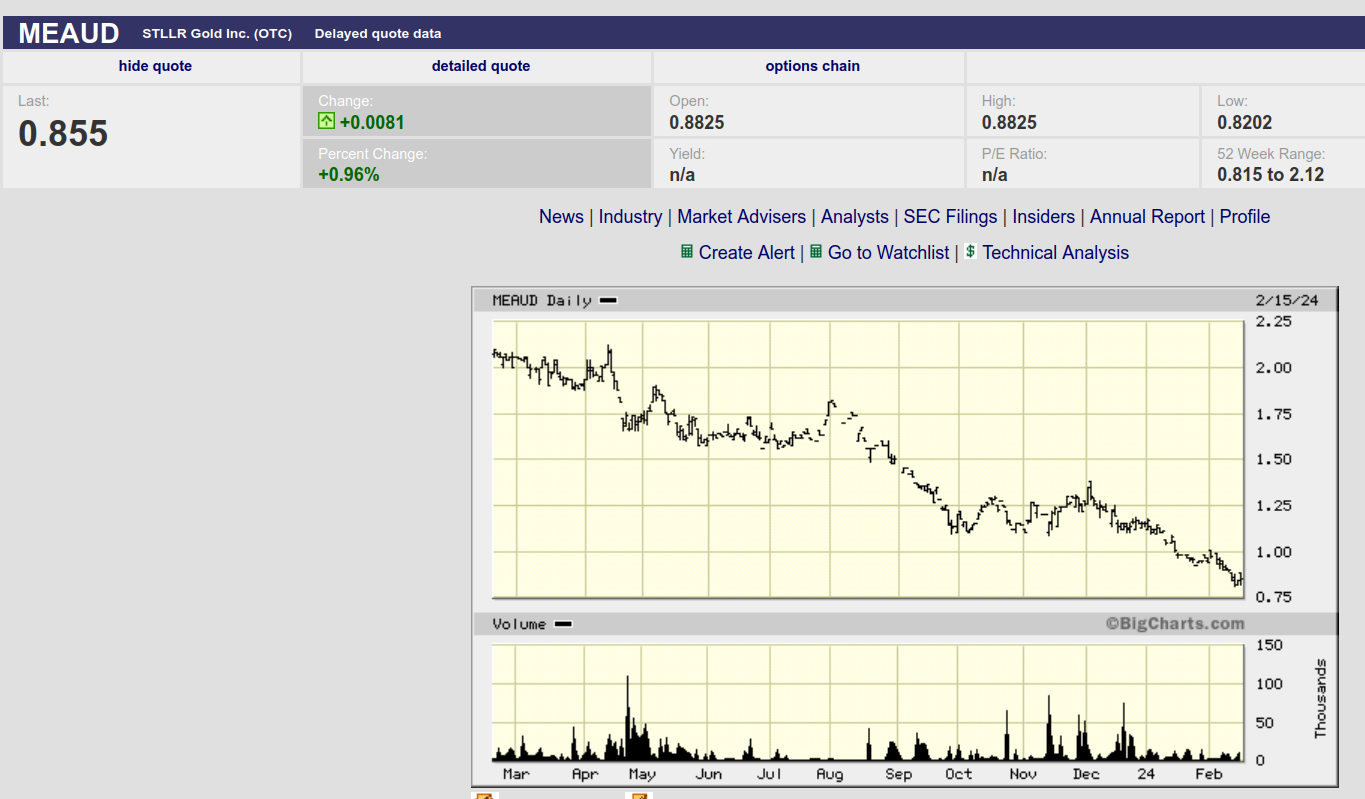Go to the Industry page
The height and width of the screenshot is (799, 1365).
coord(630,217)
